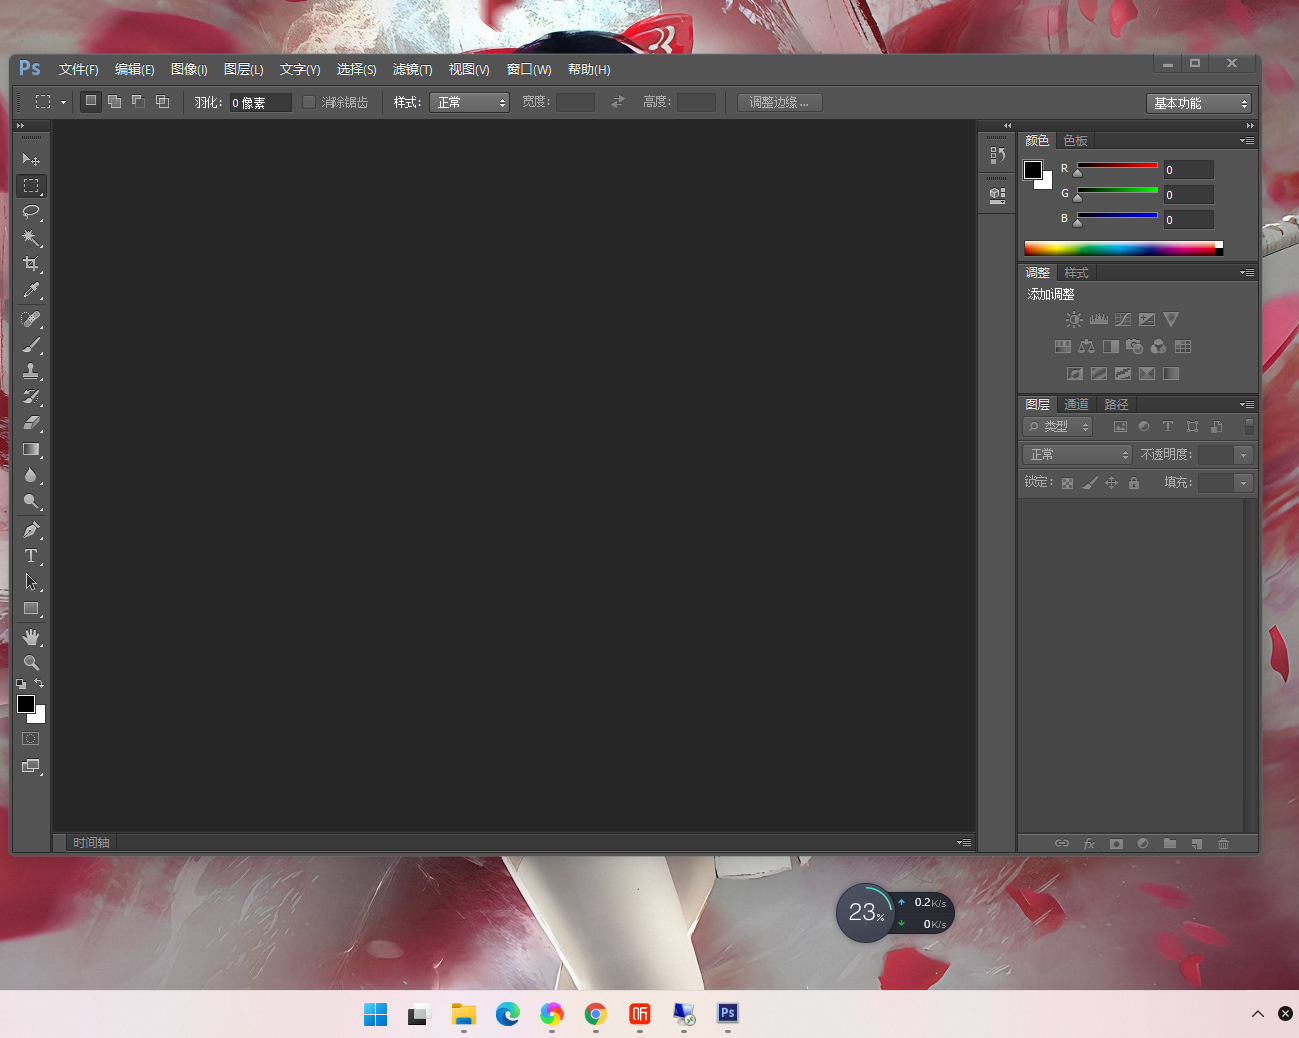Viewport: 1299px width, 1038px height.
Task: Toggle lock all padlock icon
Action: pos(1134,483)
